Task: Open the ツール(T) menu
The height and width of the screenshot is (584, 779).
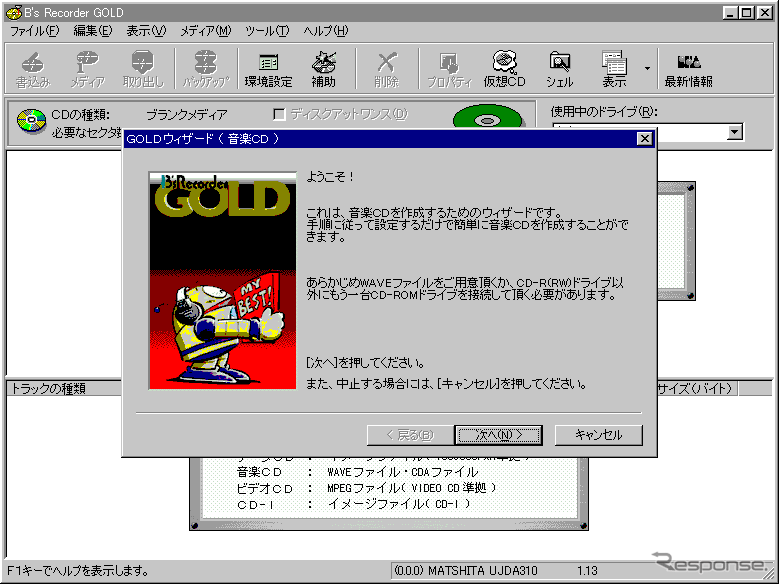Action: (x=267, y=31)
